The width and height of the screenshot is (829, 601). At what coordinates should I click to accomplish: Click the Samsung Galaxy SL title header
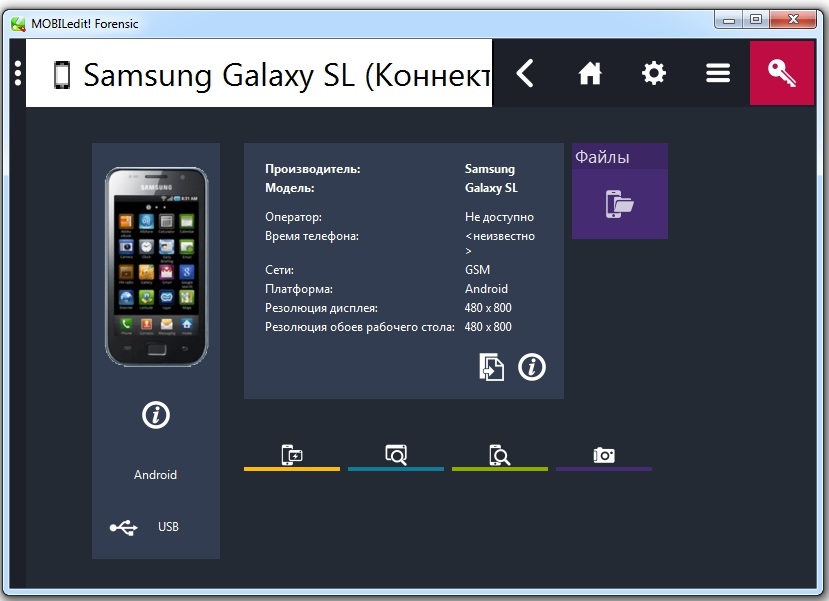[259, 73]
